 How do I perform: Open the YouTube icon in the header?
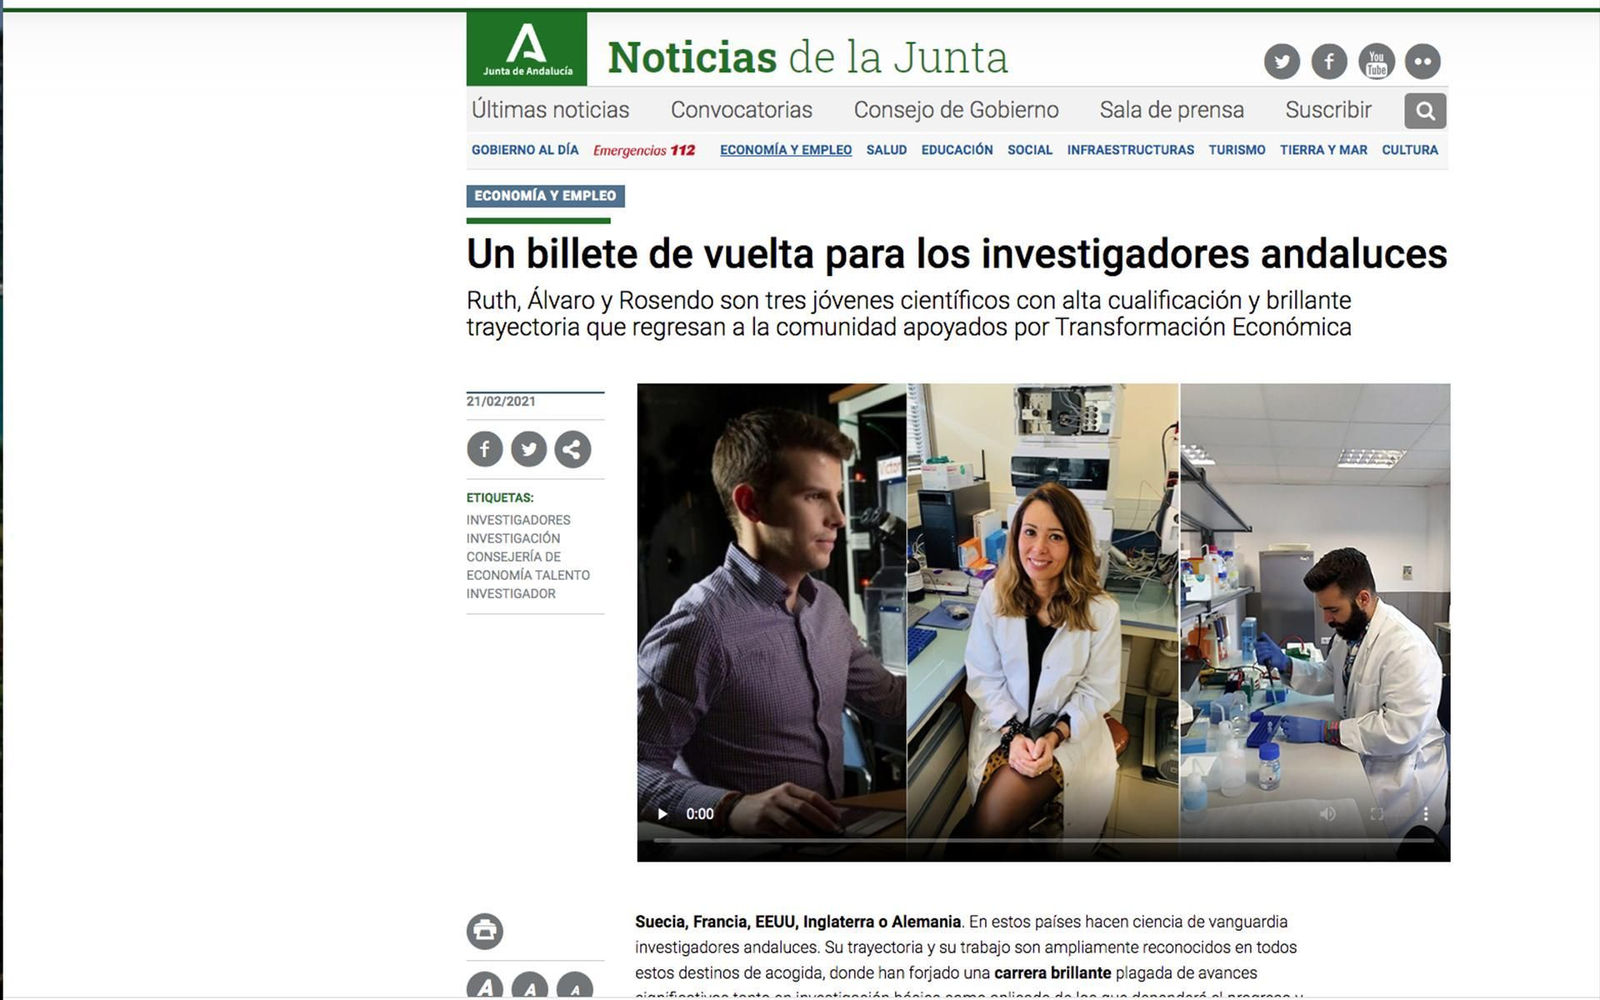[1376, 62]
